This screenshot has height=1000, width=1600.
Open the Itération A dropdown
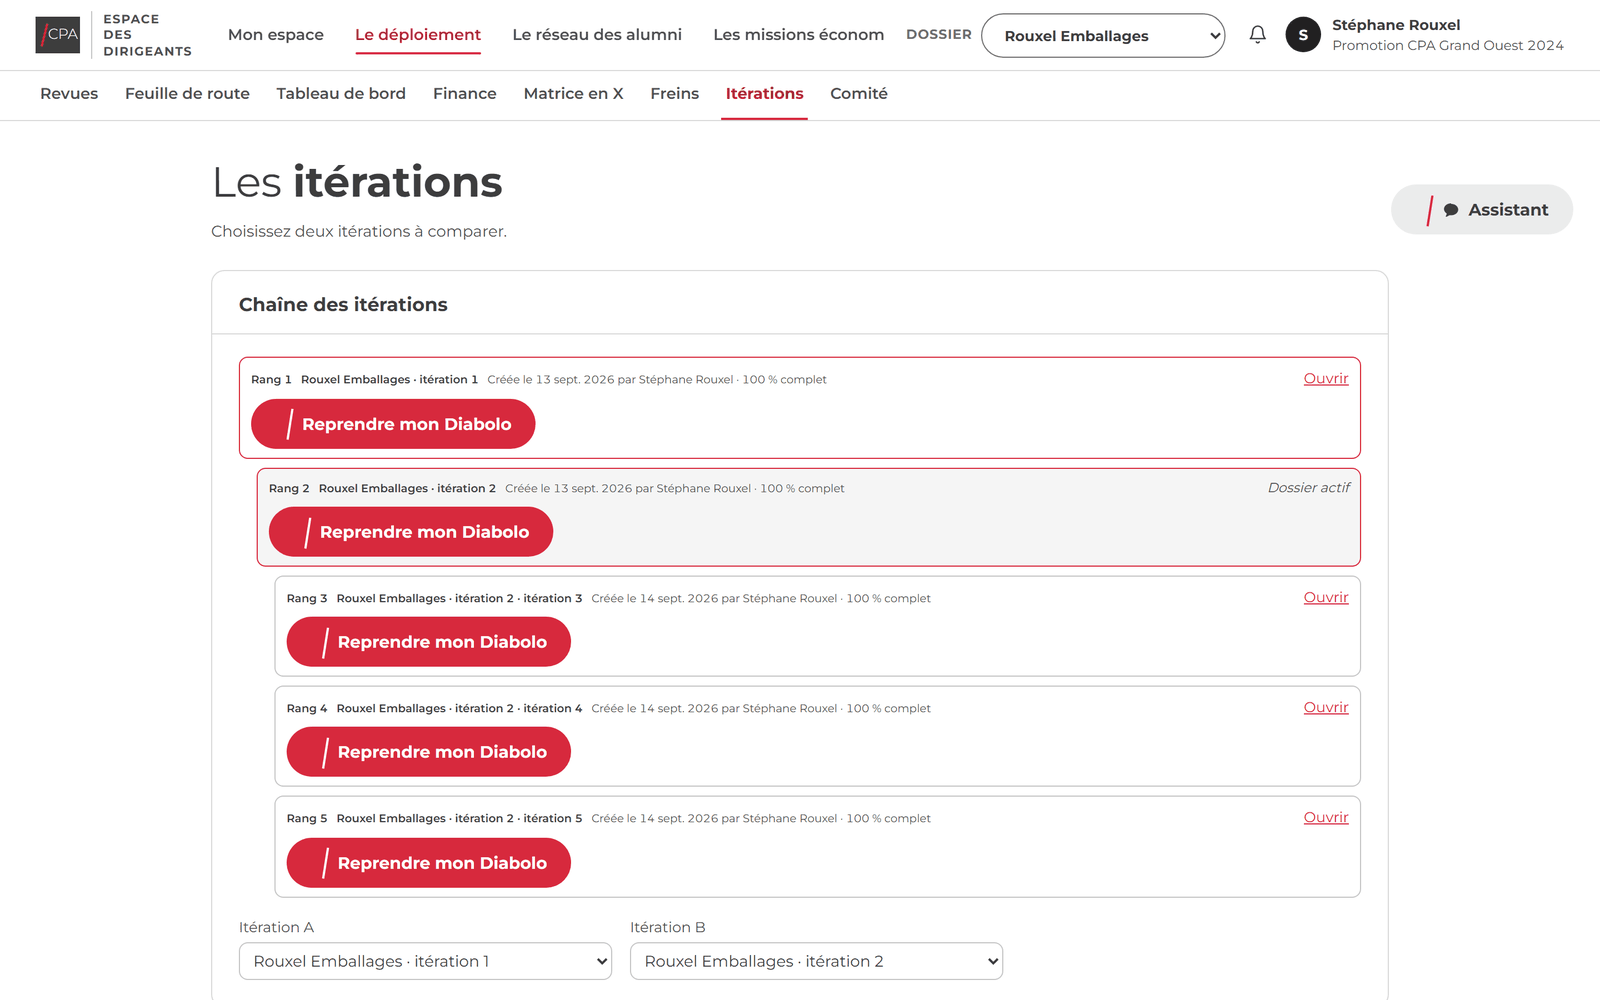425,961
